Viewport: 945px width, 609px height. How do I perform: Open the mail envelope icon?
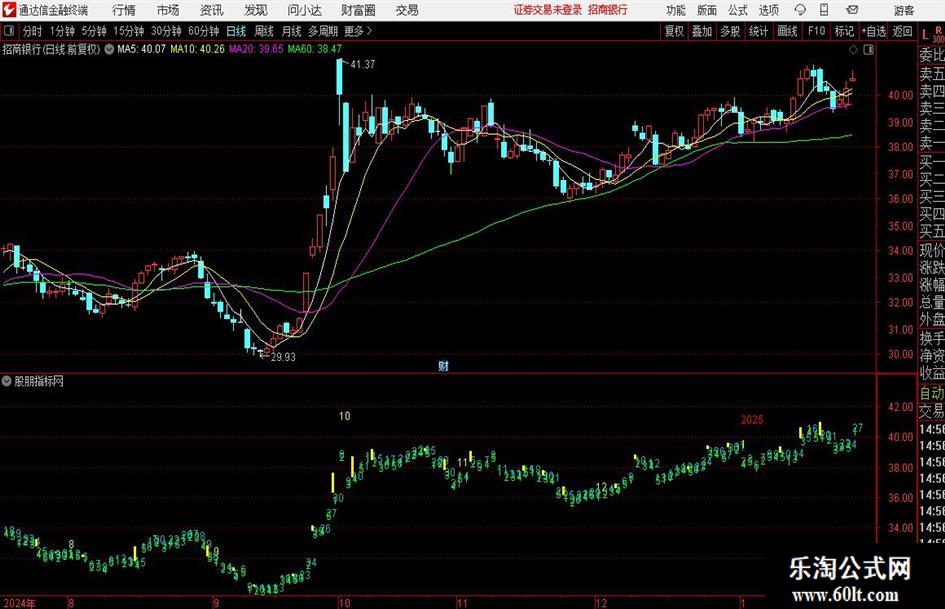click(x=852, y=10)
